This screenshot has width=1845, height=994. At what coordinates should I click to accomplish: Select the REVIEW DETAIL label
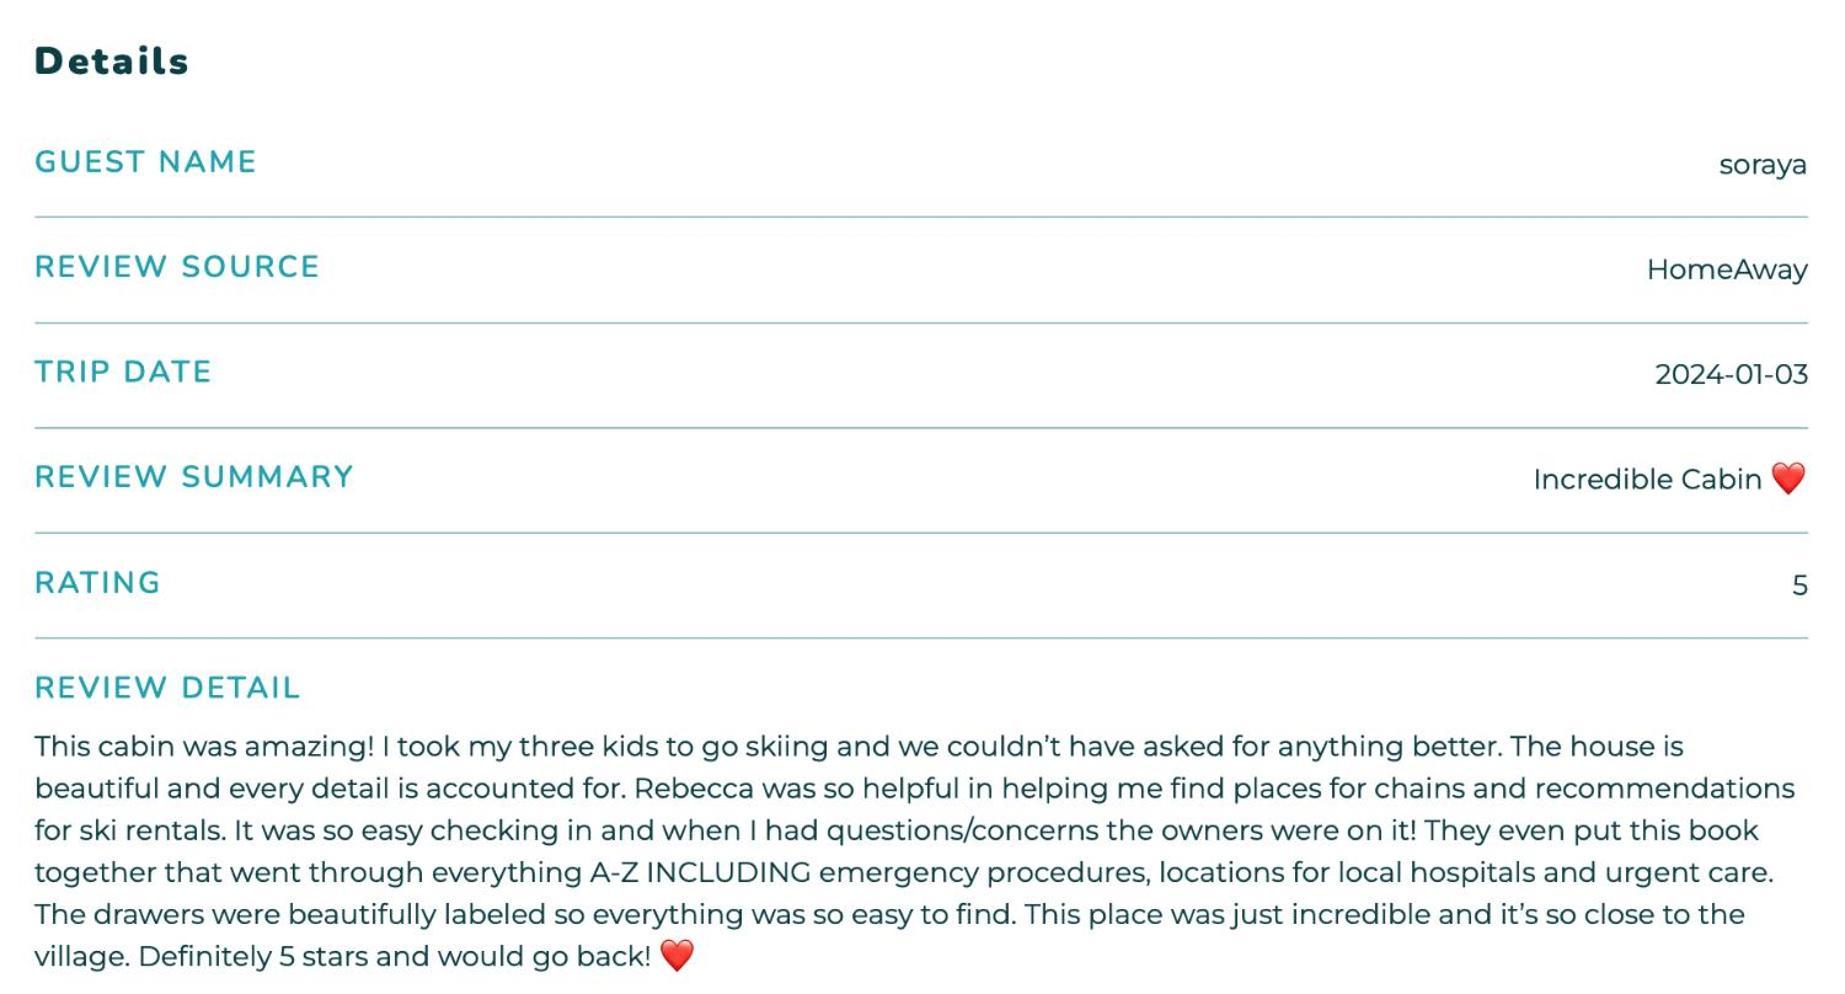pyautogui.click(x=167, y=688)
